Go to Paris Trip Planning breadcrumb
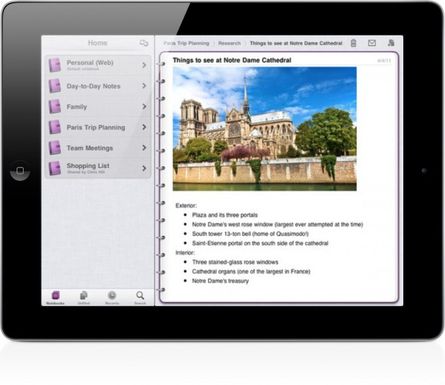The height and width of the screenshot is (385, 445). pyautogui.click(x=186, y=43)
